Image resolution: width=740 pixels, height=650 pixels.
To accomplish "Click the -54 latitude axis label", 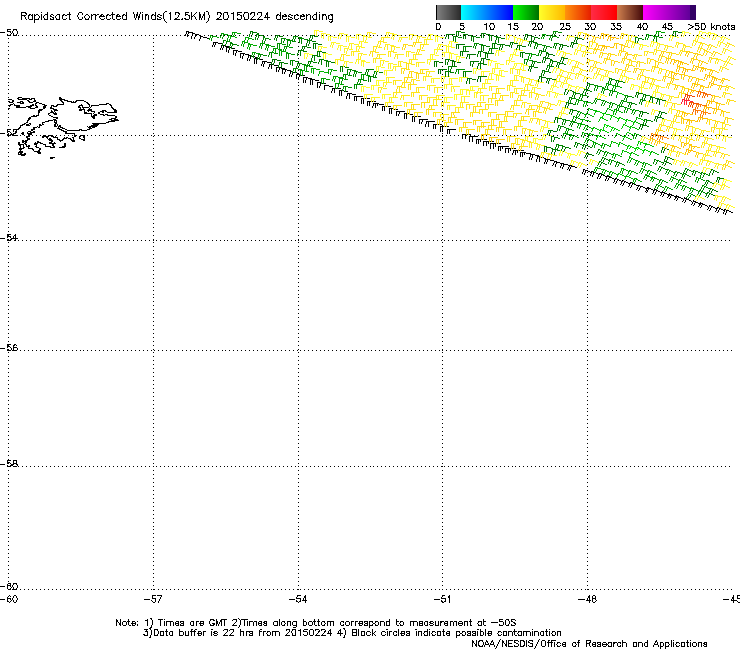I will click(9, 237).
